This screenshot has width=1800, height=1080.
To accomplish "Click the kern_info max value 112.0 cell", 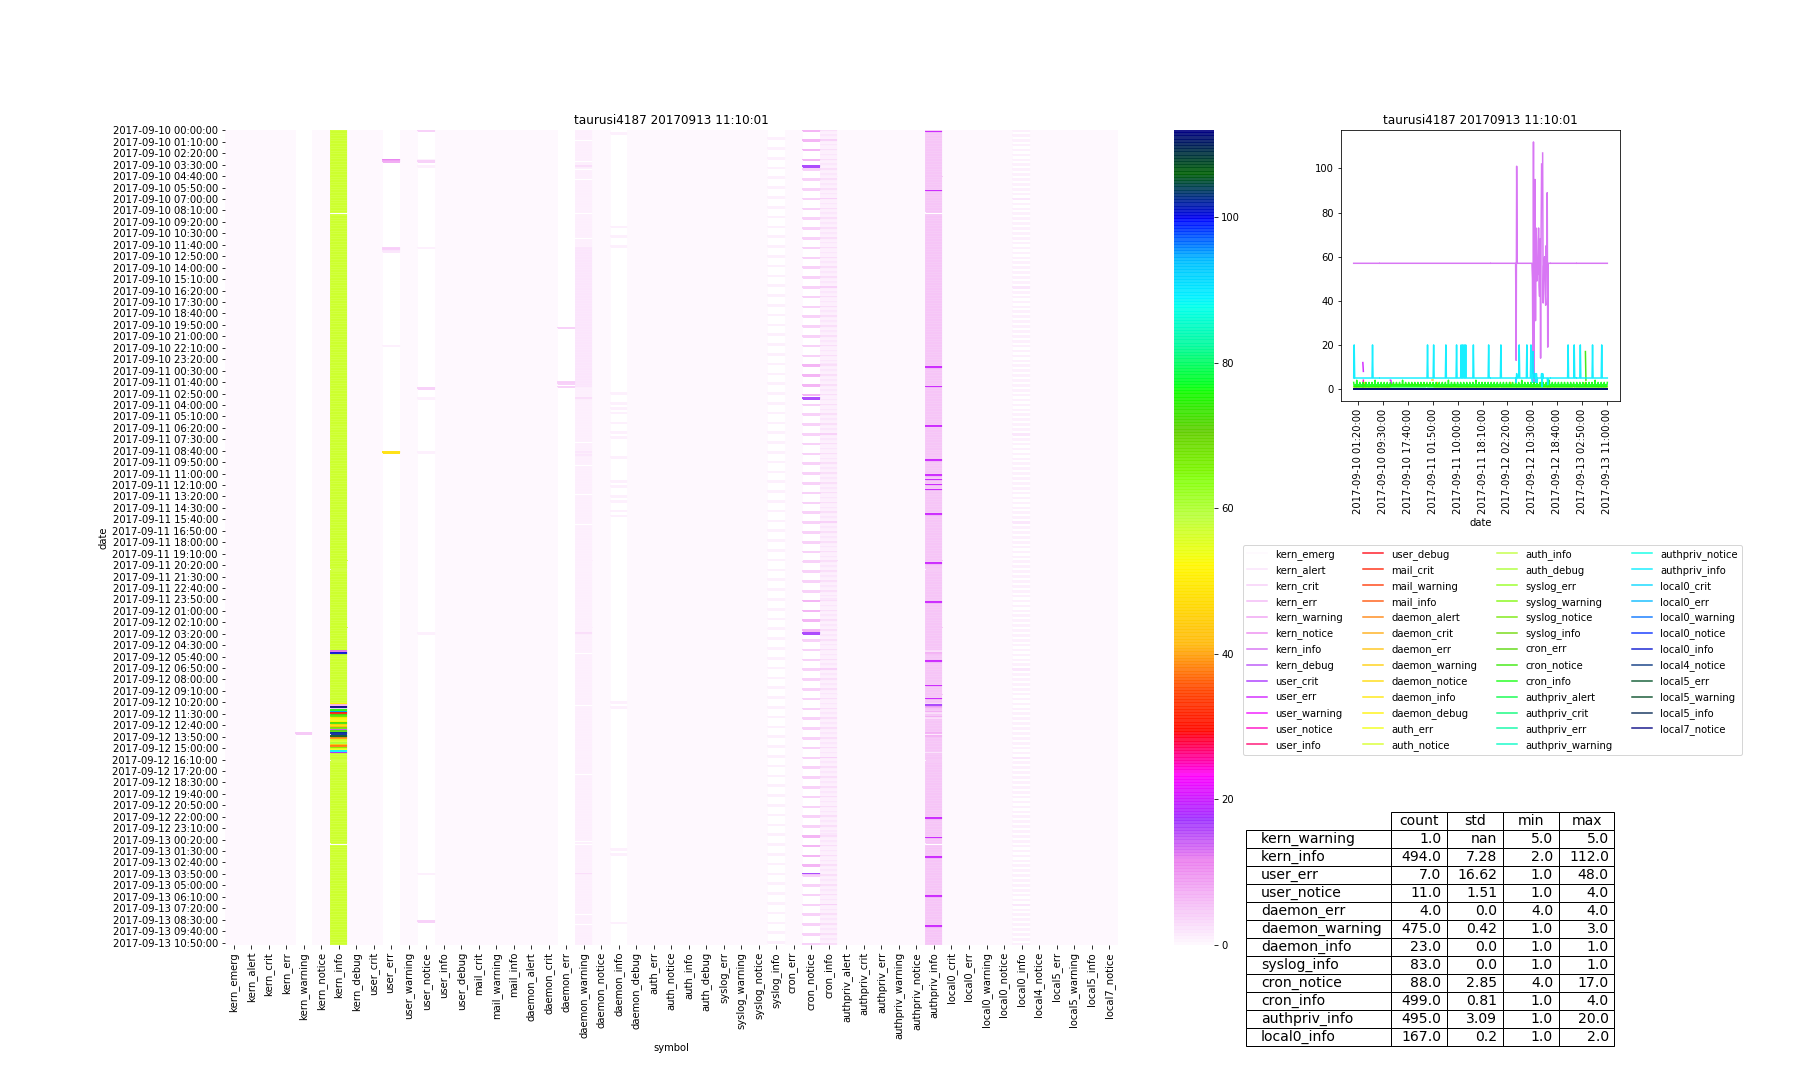I will coord(1586,857).
